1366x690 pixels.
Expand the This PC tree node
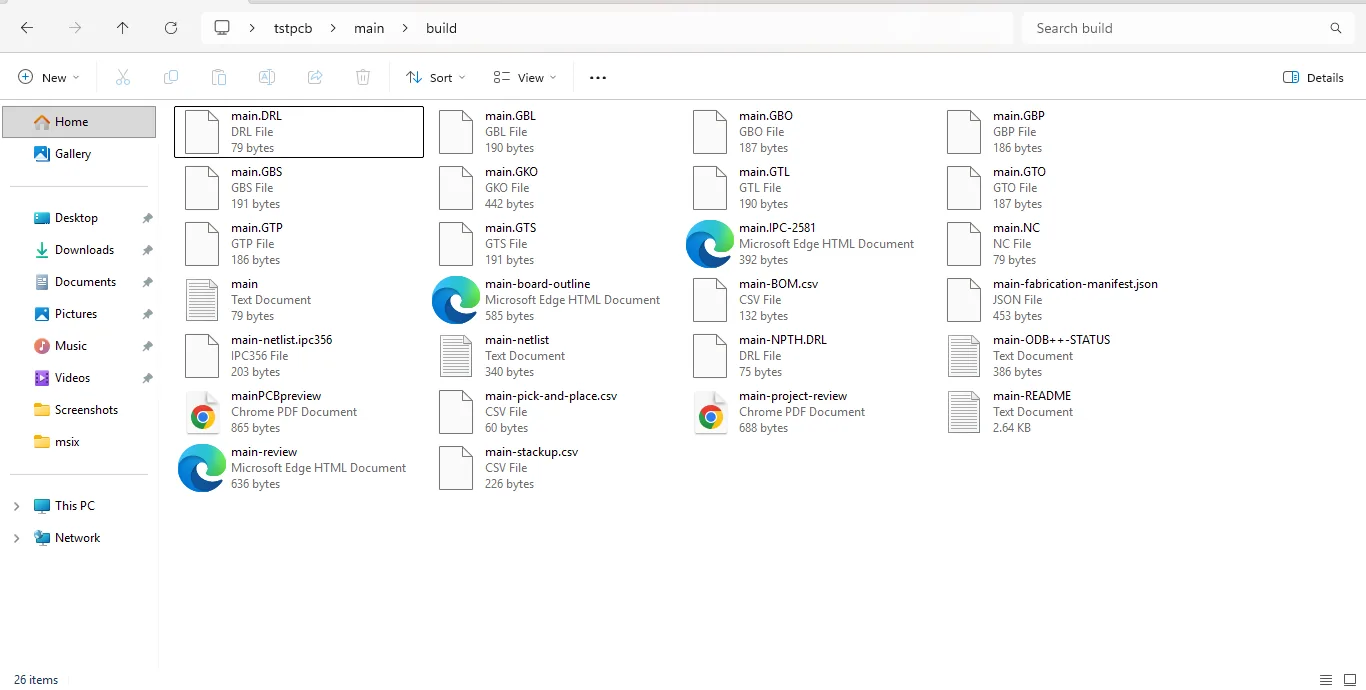[16, 506]
